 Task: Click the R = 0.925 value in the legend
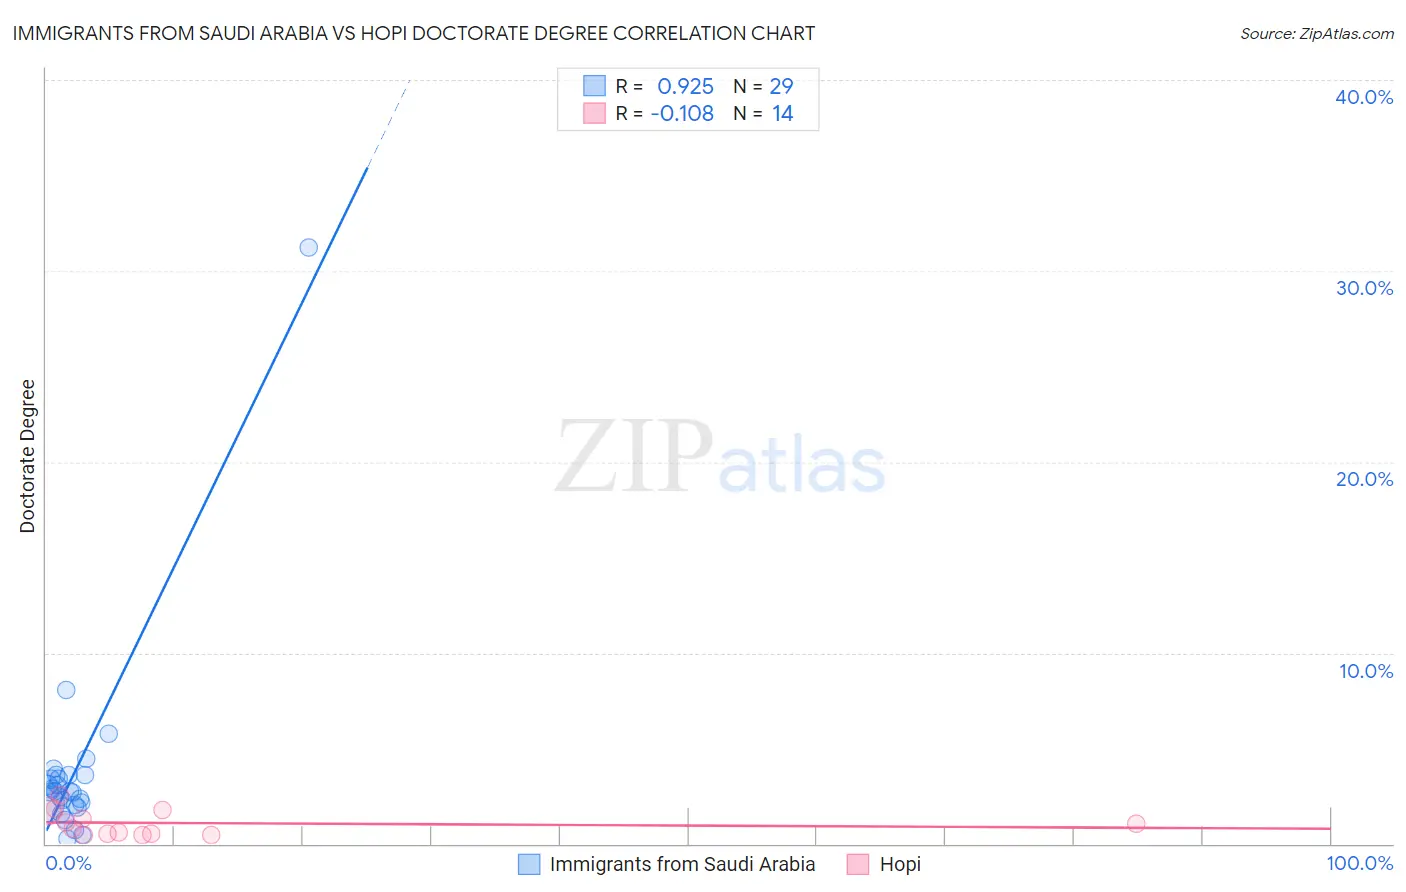(x=665, y=86)
